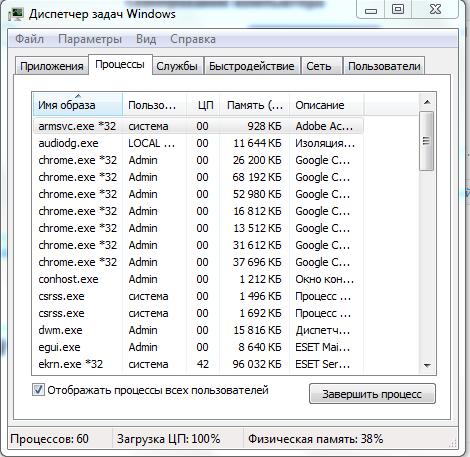
Task: Click the vertical scrollbar thumb
Action: (426, 141)
